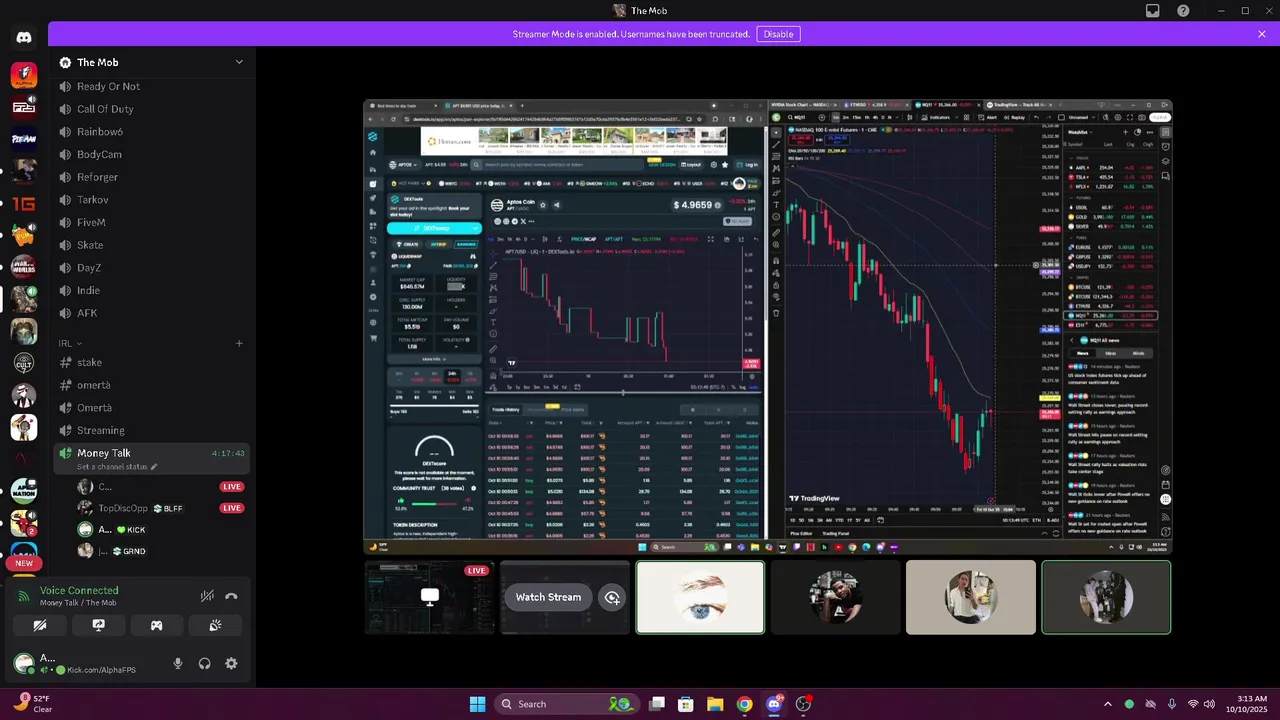Create a channel in the IRL category
Viewport: 1280px width, 720px height.
tap(239, 343)
